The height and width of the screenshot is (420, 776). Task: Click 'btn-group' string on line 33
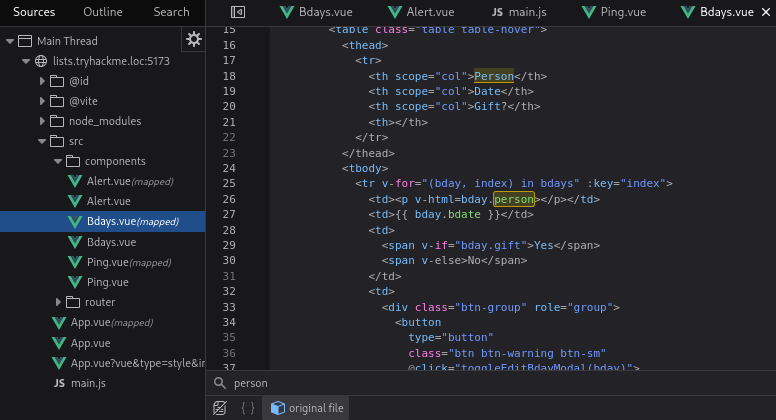click(x=490, y=307)
